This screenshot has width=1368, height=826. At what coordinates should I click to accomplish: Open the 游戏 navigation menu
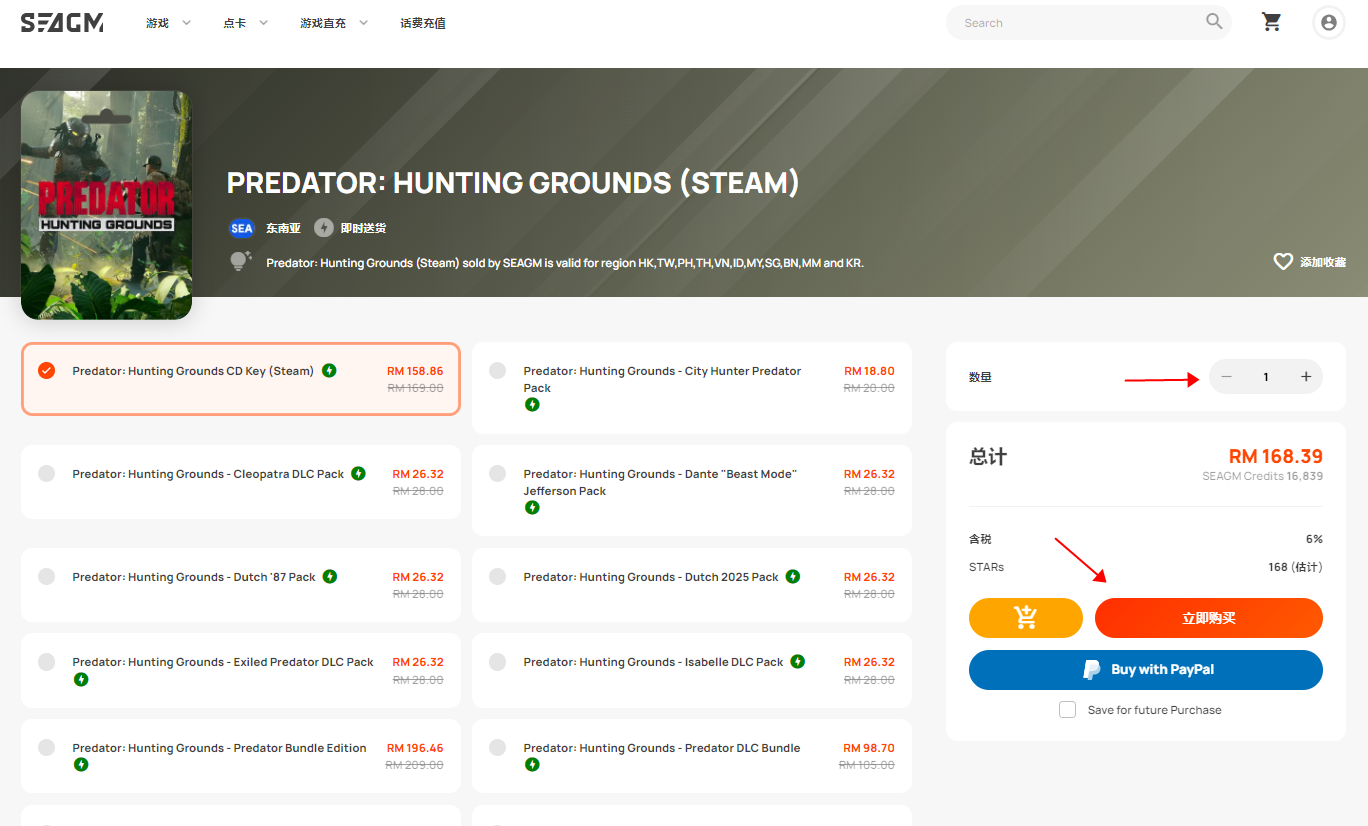[157, 23]
